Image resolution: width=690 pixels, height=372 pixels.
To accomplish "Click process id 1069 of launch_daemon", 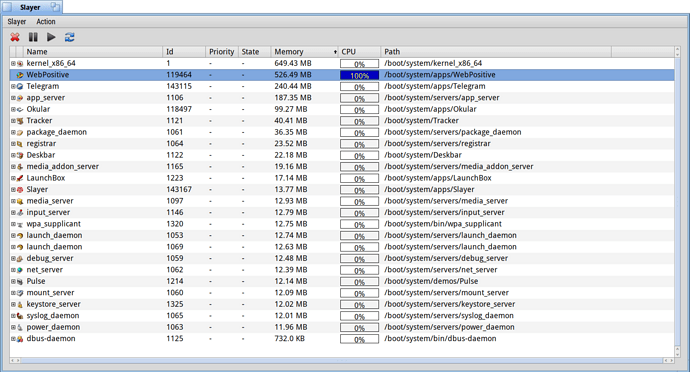I will tap(175, 247).
